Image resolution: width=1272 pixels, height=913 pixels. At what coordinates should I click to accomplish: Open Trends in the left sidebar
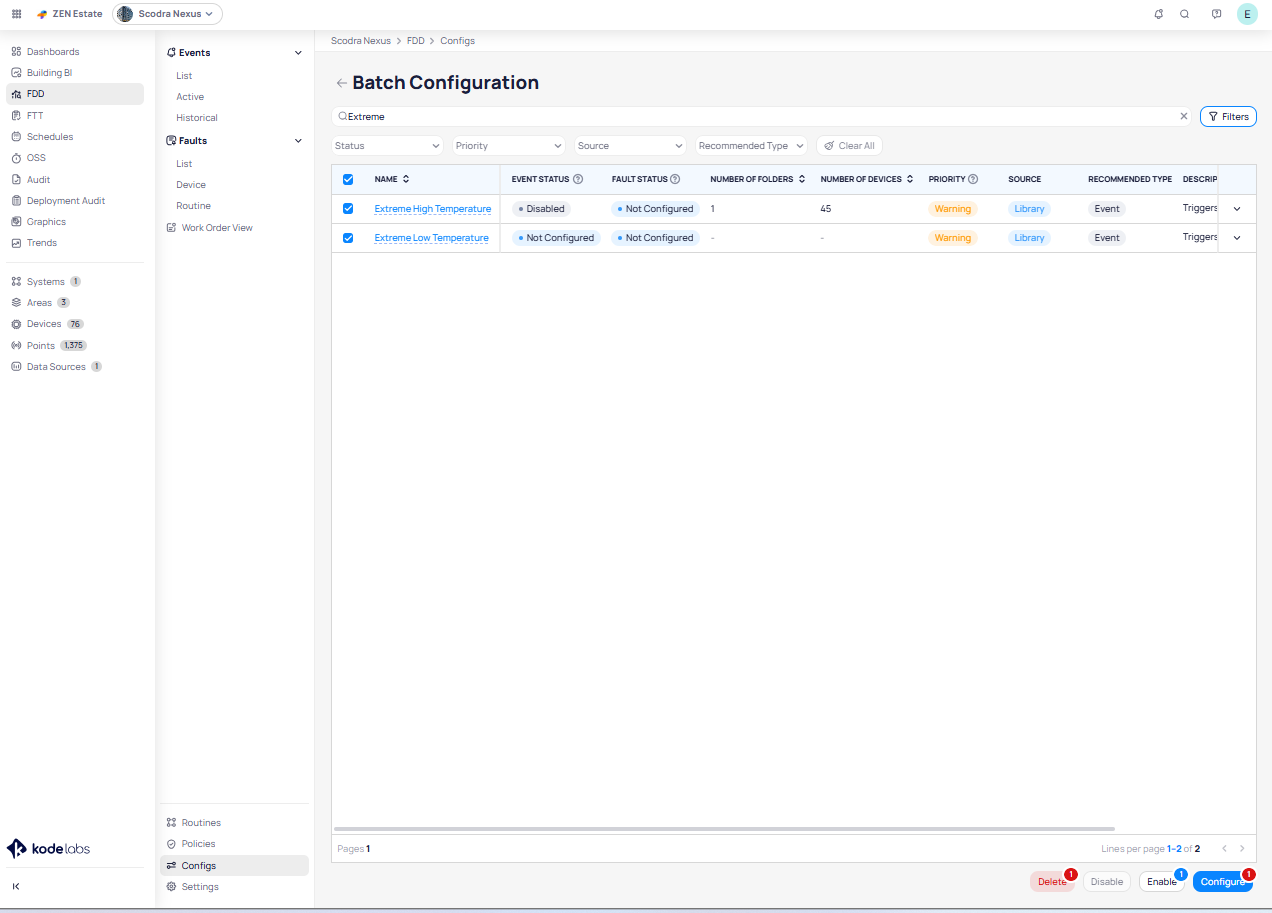(x=42, y=243)
